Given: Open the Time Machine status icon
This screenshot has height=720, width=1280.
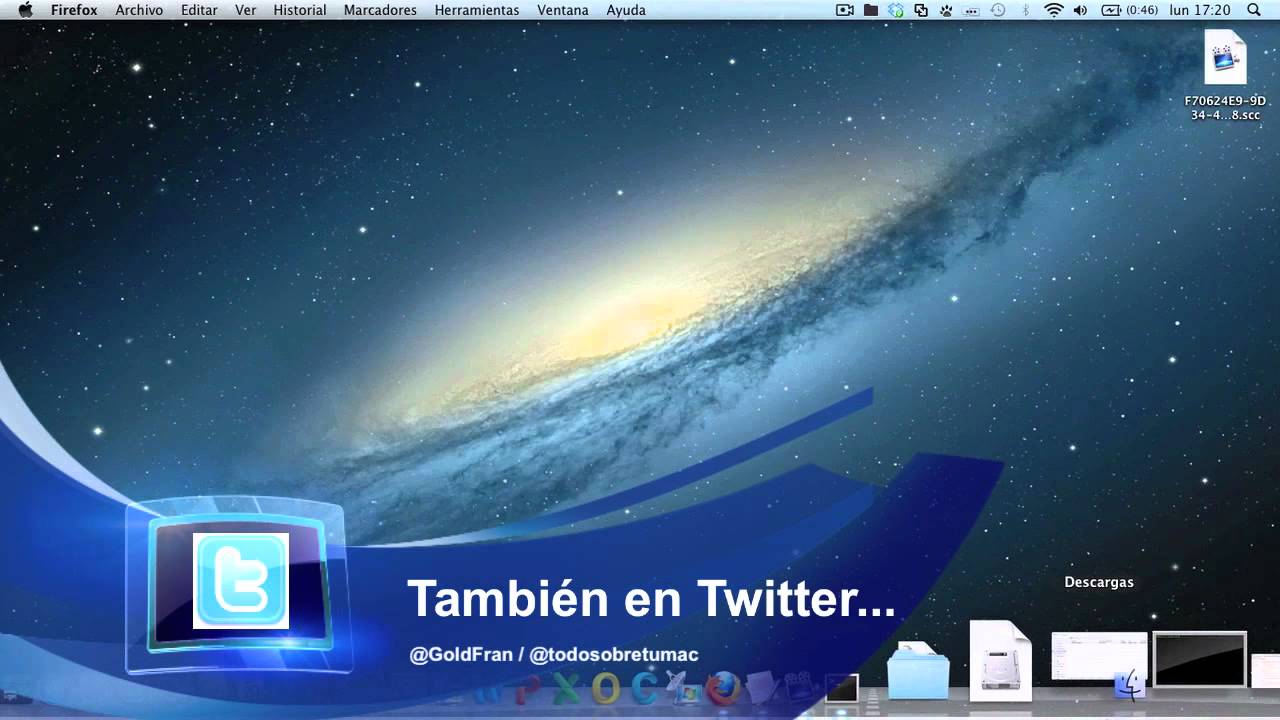Looking at the screenshot, I should click(998, 10).
